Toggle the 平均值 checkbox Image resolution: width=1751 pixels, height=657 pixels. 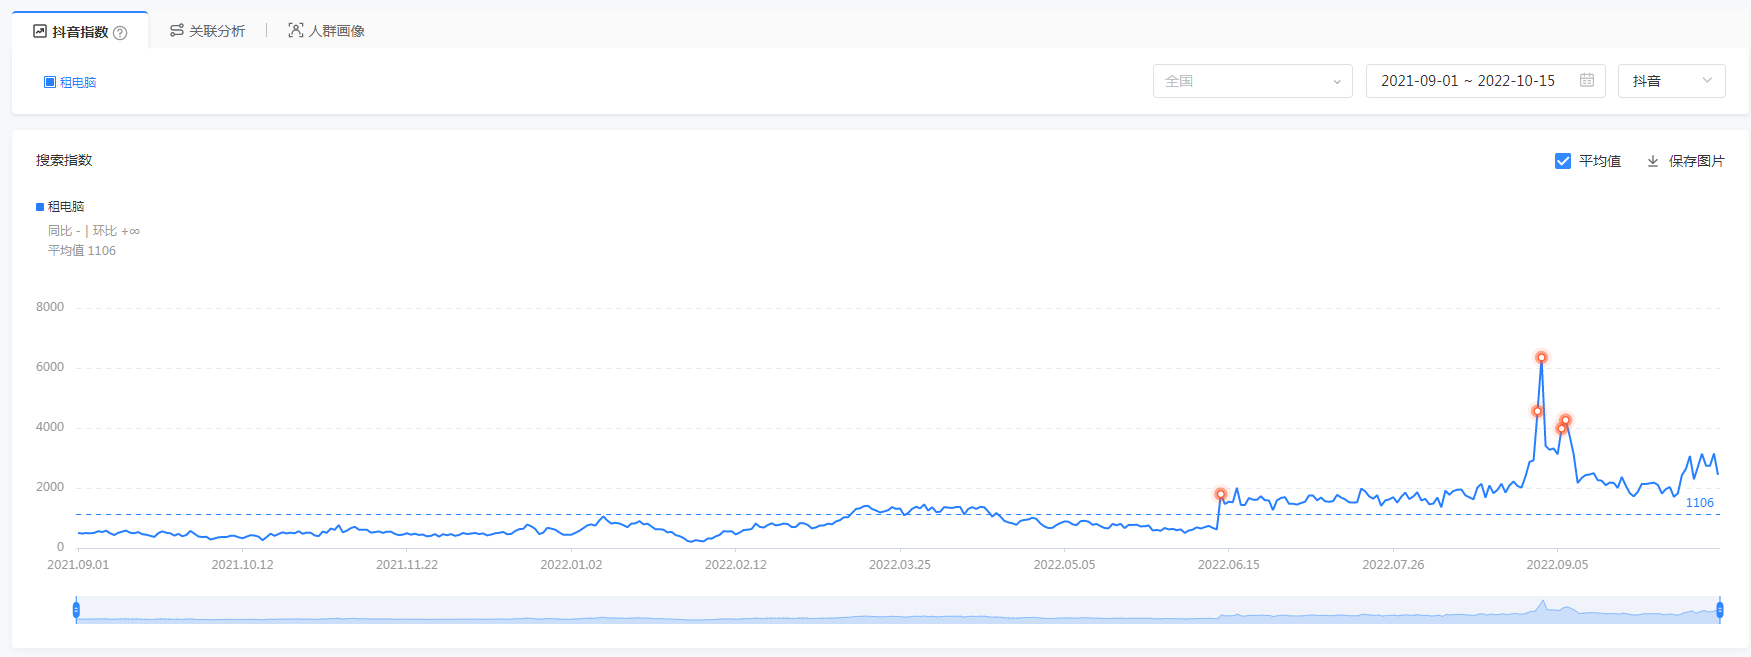click(1563, 161)
